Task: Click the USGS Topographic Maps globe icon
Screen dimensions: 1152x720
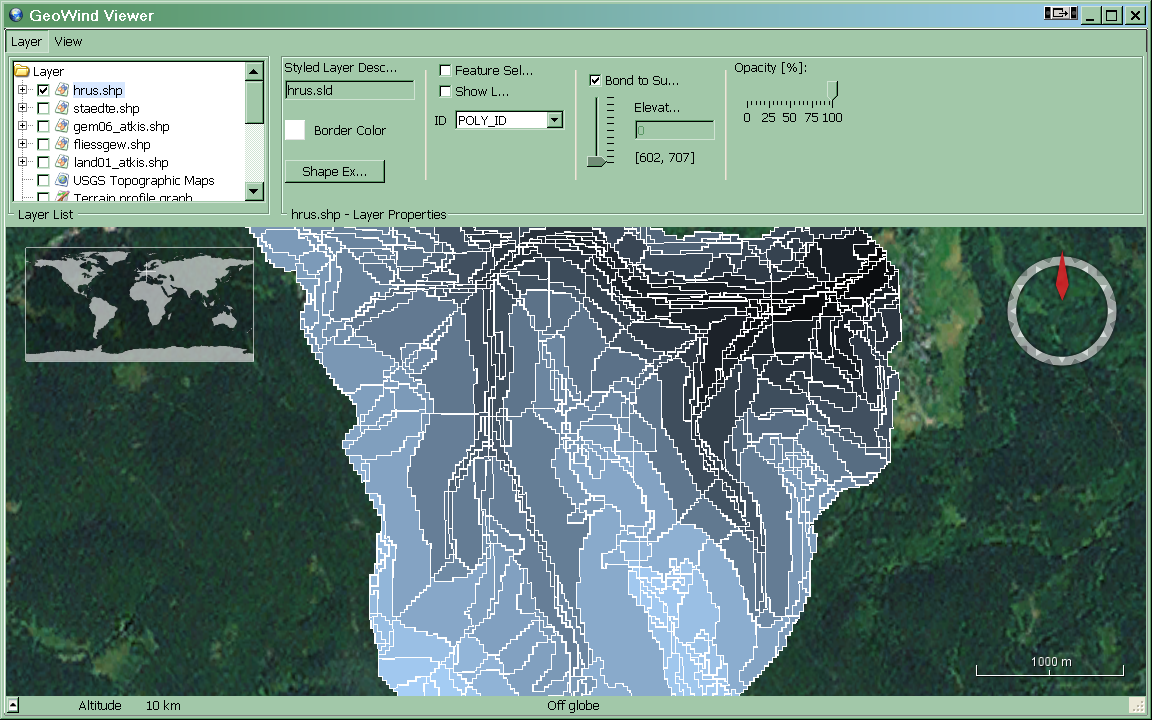Action: point(62,180)
